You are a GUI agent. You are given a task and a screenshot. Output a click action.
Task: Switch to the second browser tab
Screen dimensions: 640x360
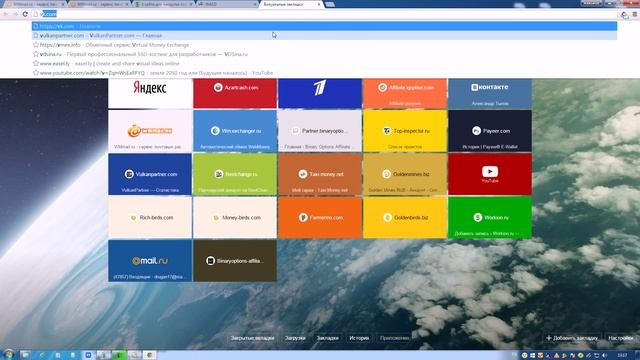point(99,4)
